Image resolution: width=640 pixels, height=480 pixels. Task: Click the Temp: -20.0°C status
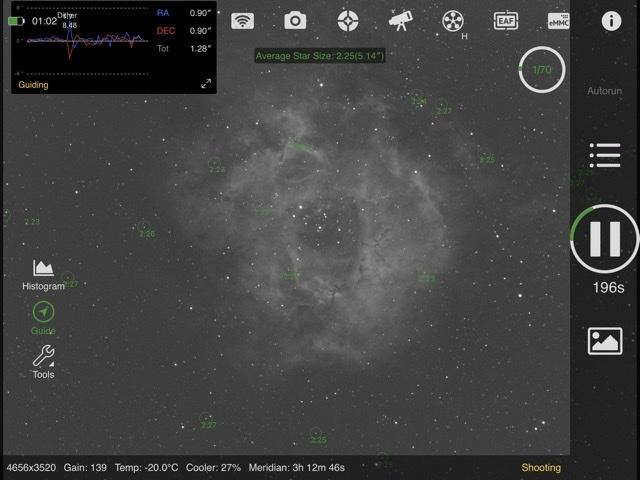pos(146,467)
